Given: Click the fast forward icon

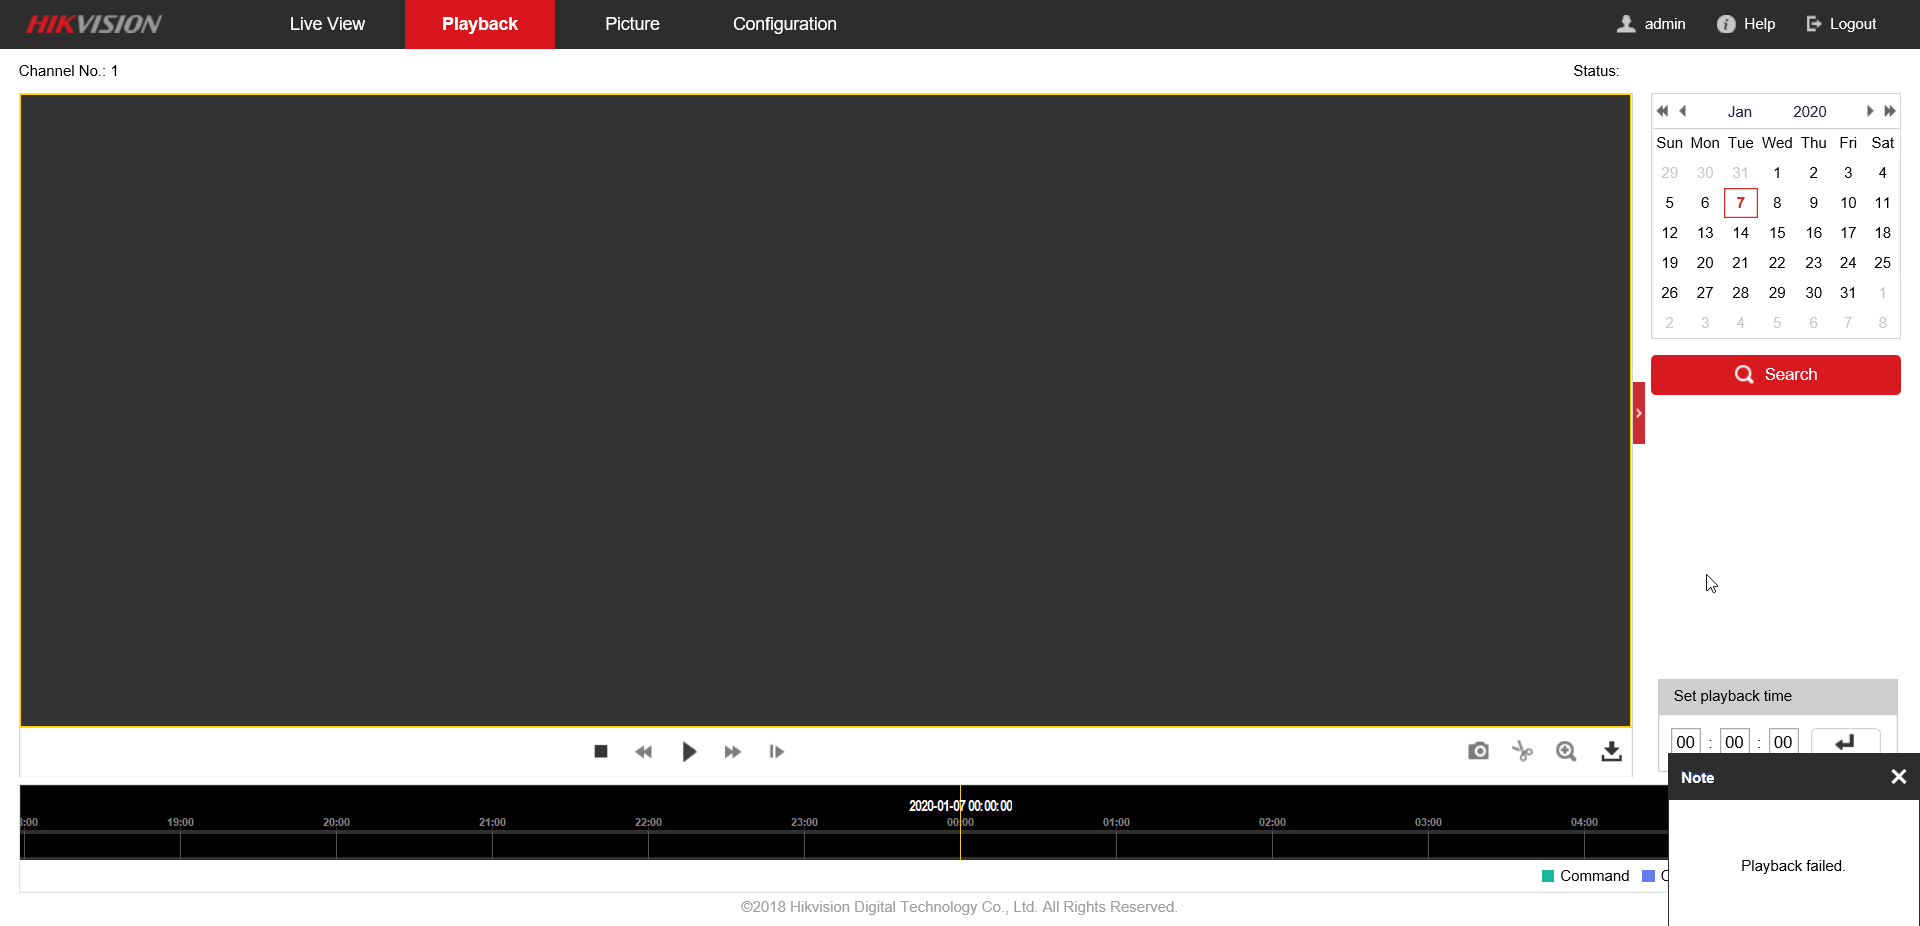Looking at the screenshot, I should 732,751.
